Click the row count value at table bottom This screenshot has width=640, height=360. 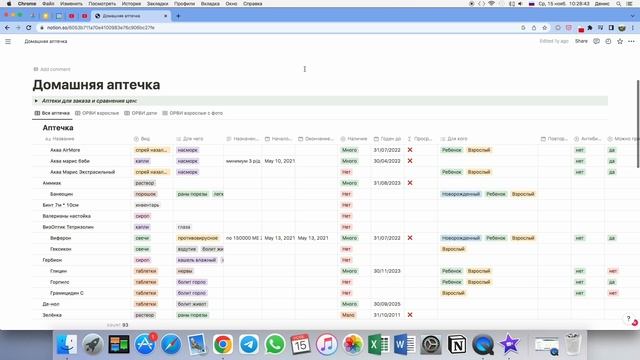pos(125,325)
